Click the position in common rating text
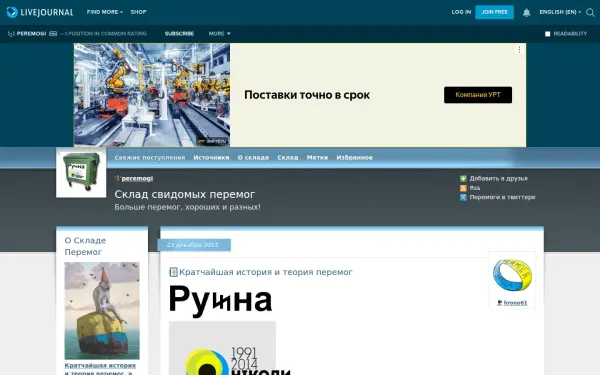The image size is (600, 375). [x=104, y=34]
